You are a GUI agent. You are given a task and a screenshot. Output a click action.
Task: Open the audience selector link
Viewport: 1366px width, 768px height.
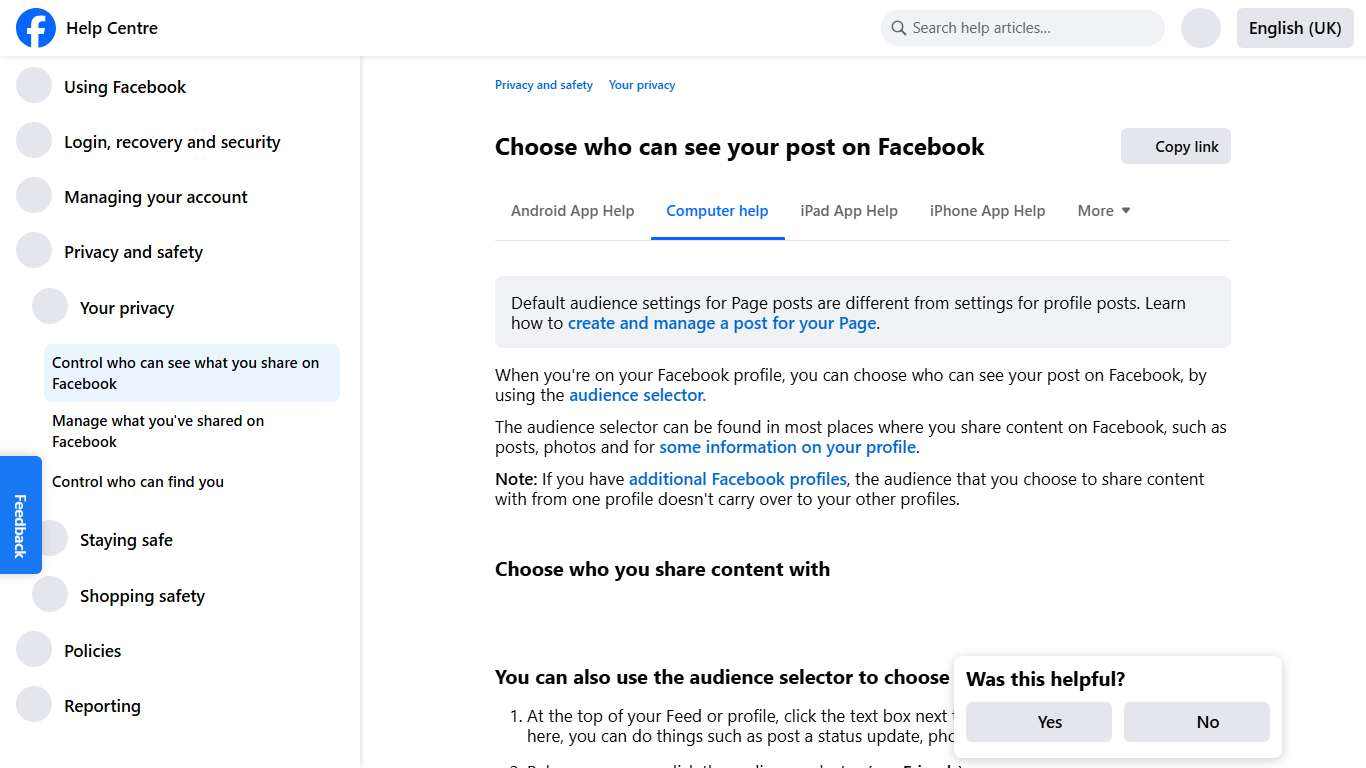635,395
